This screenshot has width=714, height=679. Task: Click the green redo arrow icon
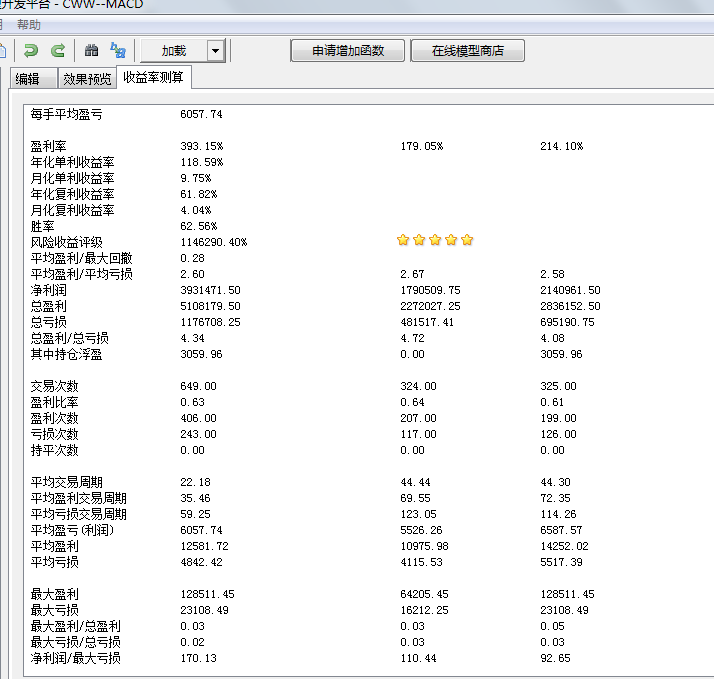58,50
